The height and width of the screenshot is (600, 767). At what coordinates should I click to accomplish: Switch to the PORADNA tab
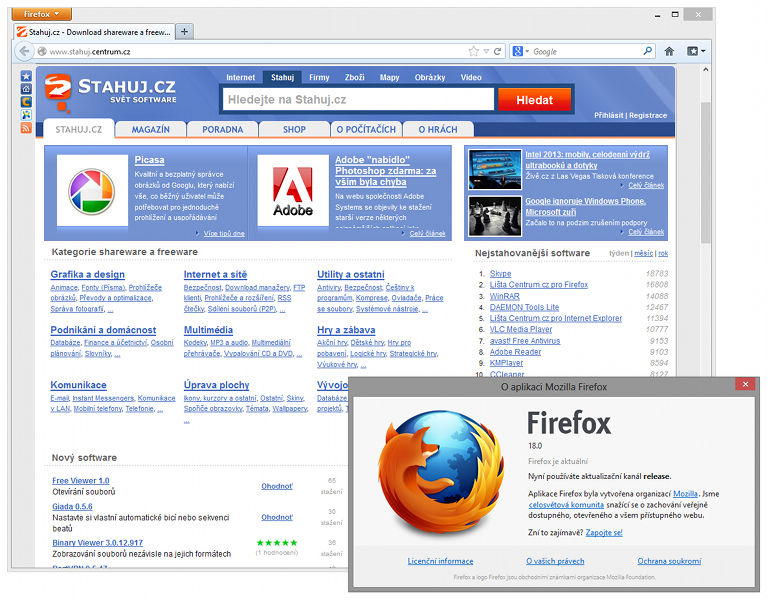point(223,130)
